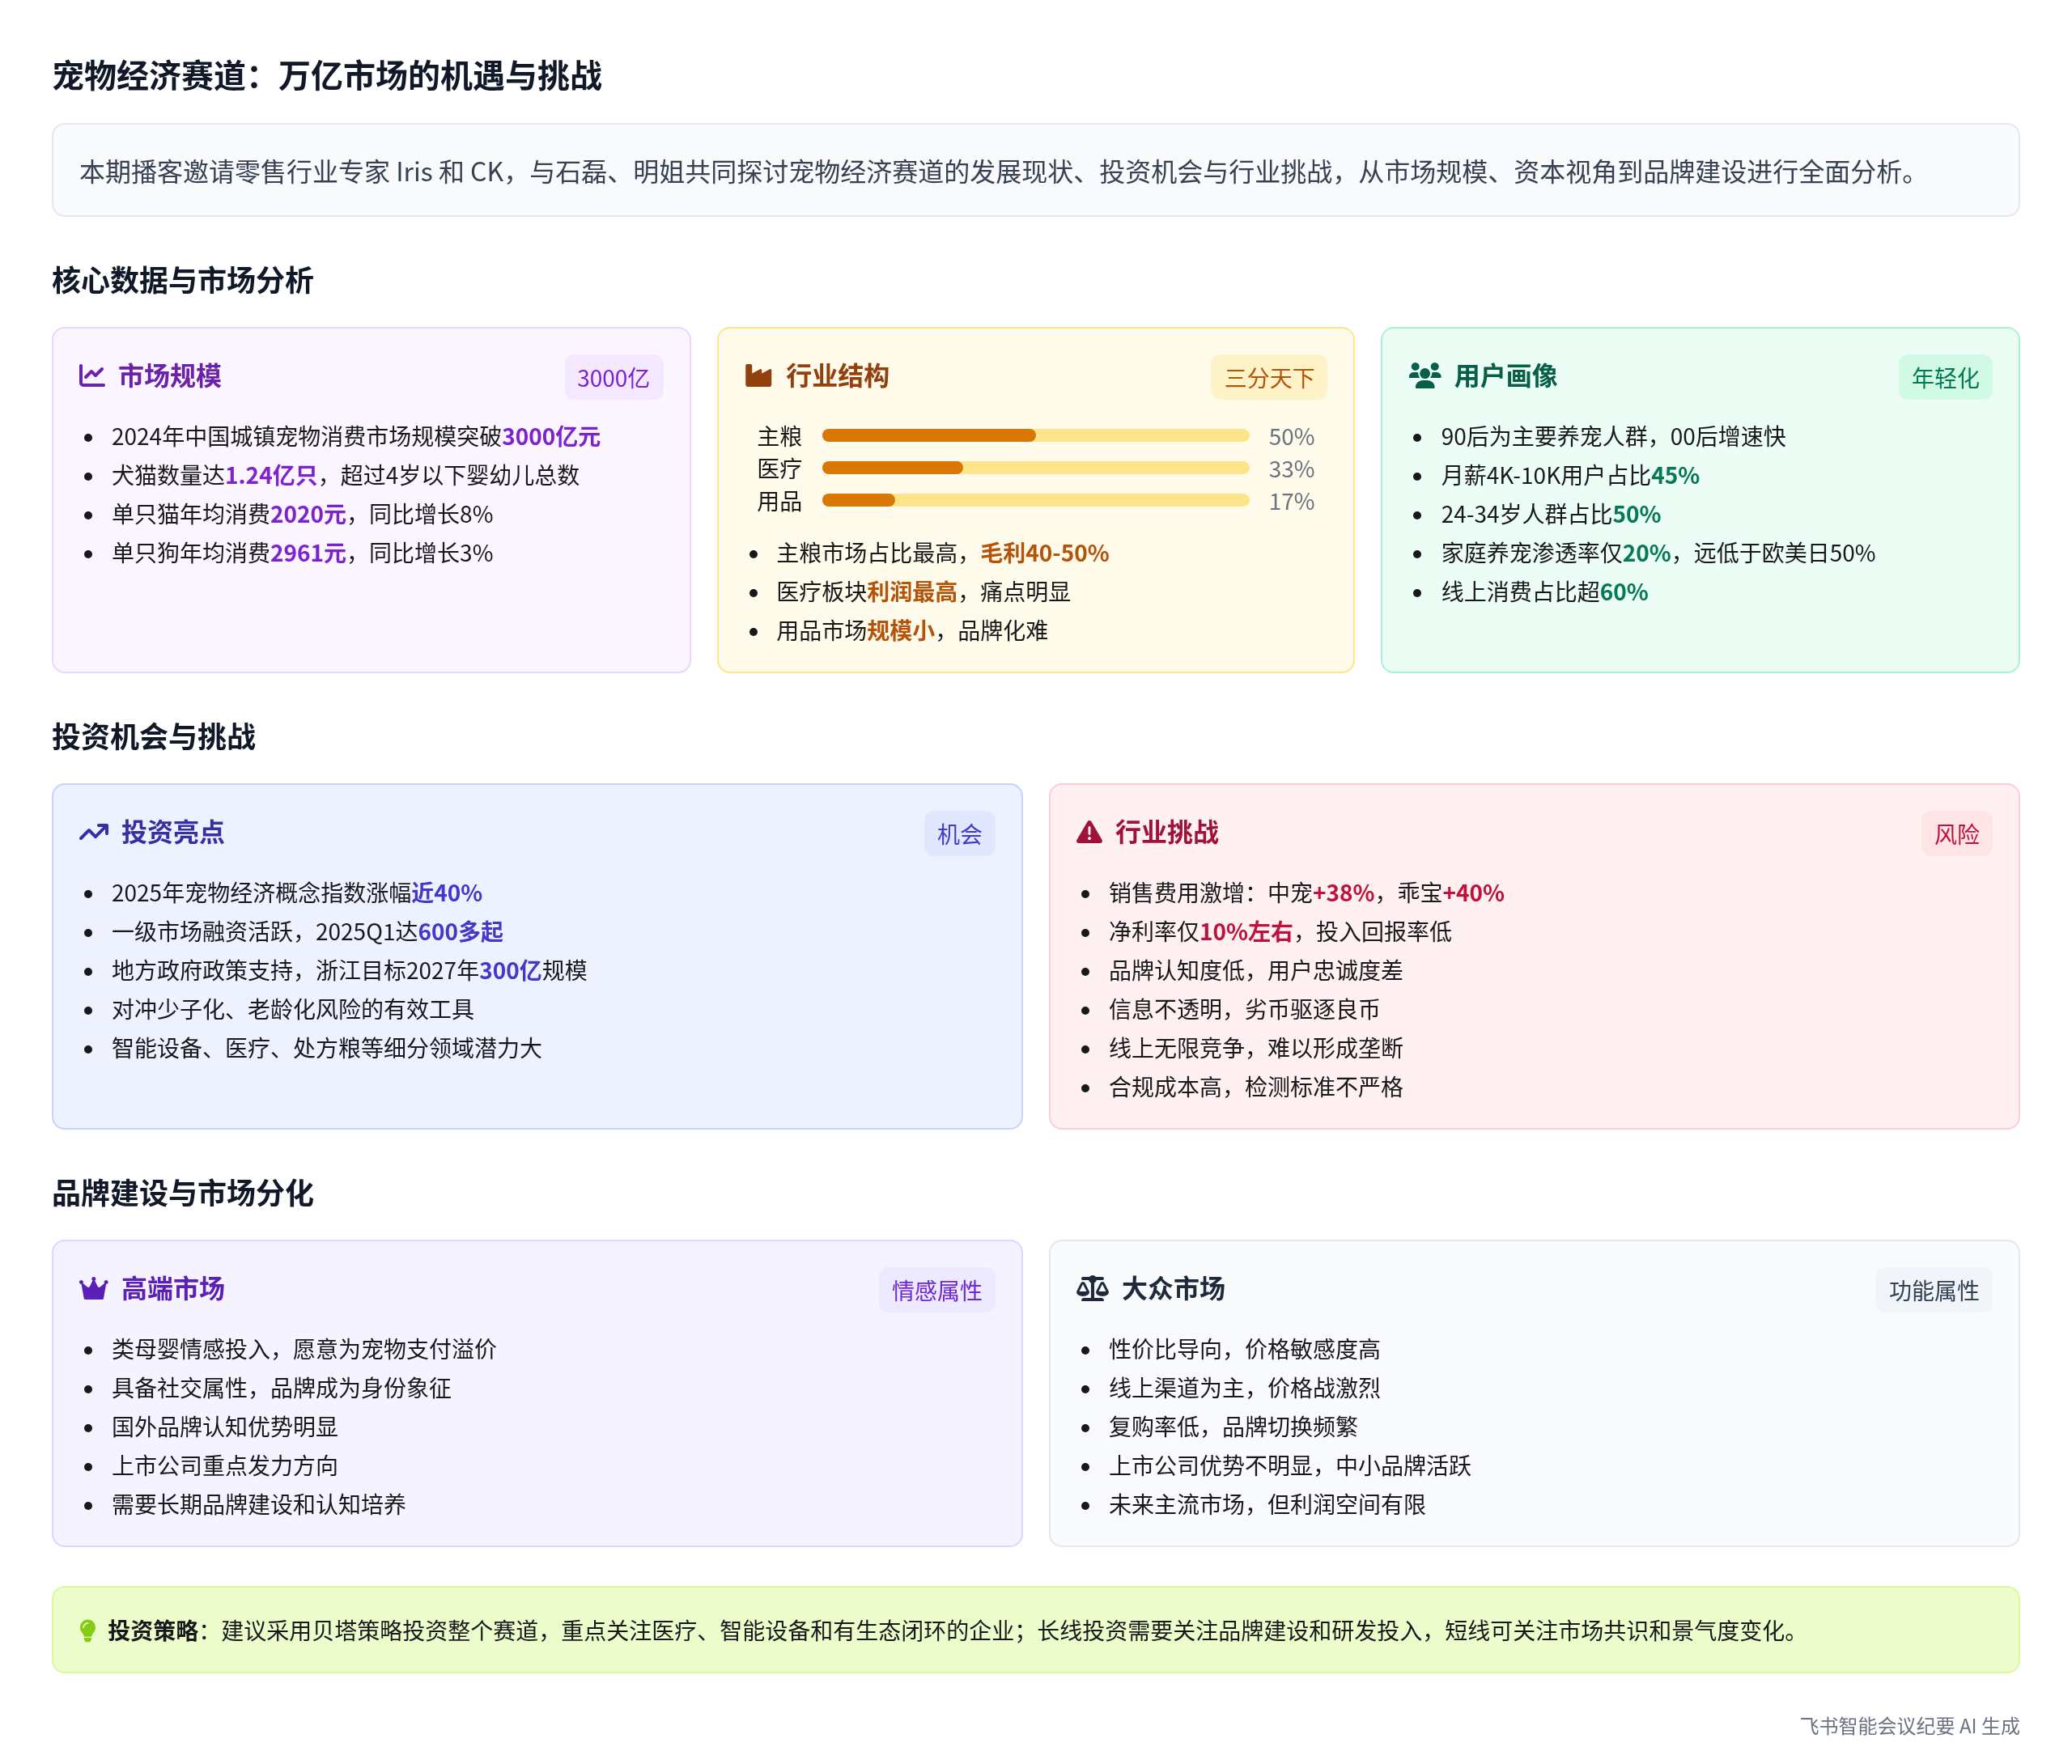Click the crown icon beside 高端市场
Screen dimensions: 2072x1764
[x=94, y=1289]
